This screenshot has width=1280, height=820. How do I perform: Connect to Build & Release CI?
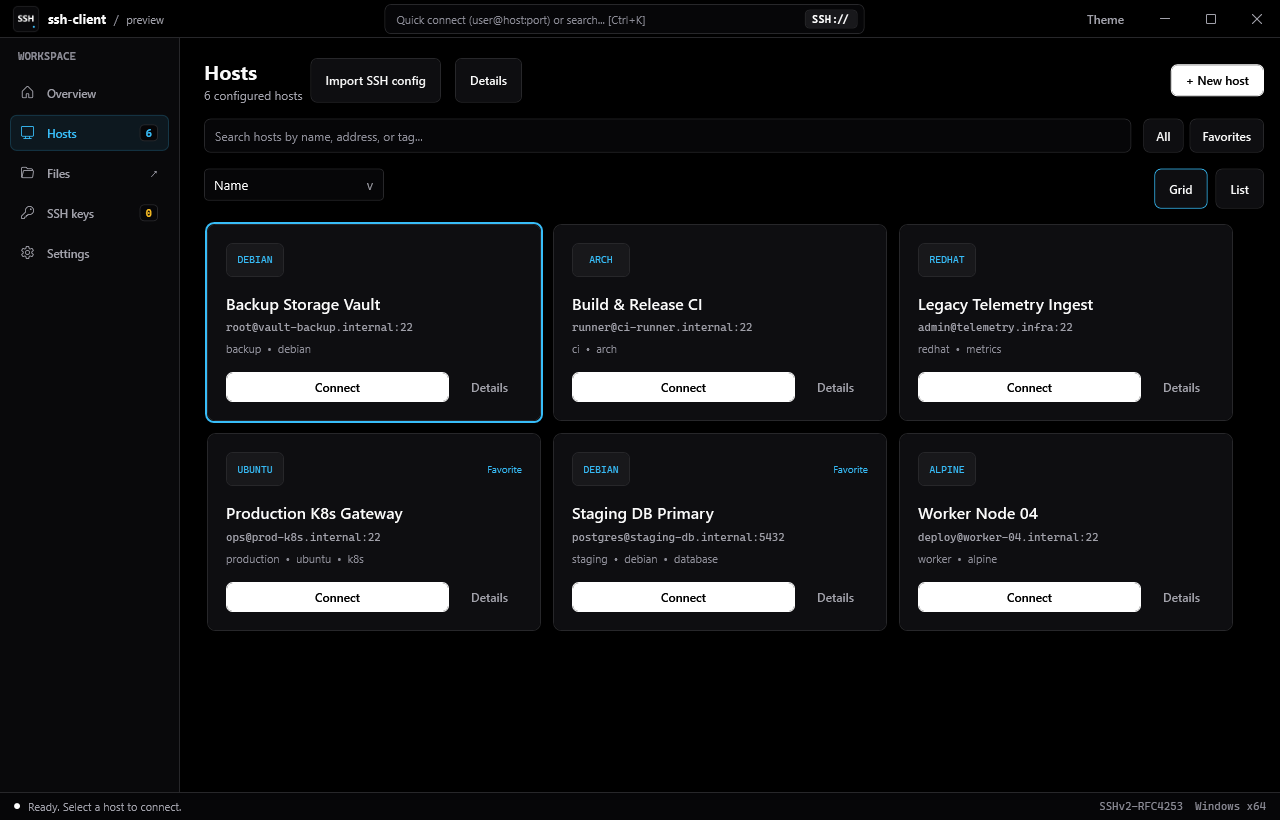683,387
